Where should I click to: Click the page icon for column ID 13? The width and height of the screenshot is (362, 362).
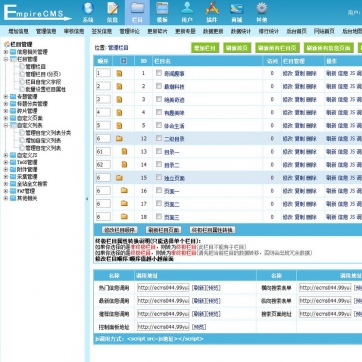(x=124, y=152)
